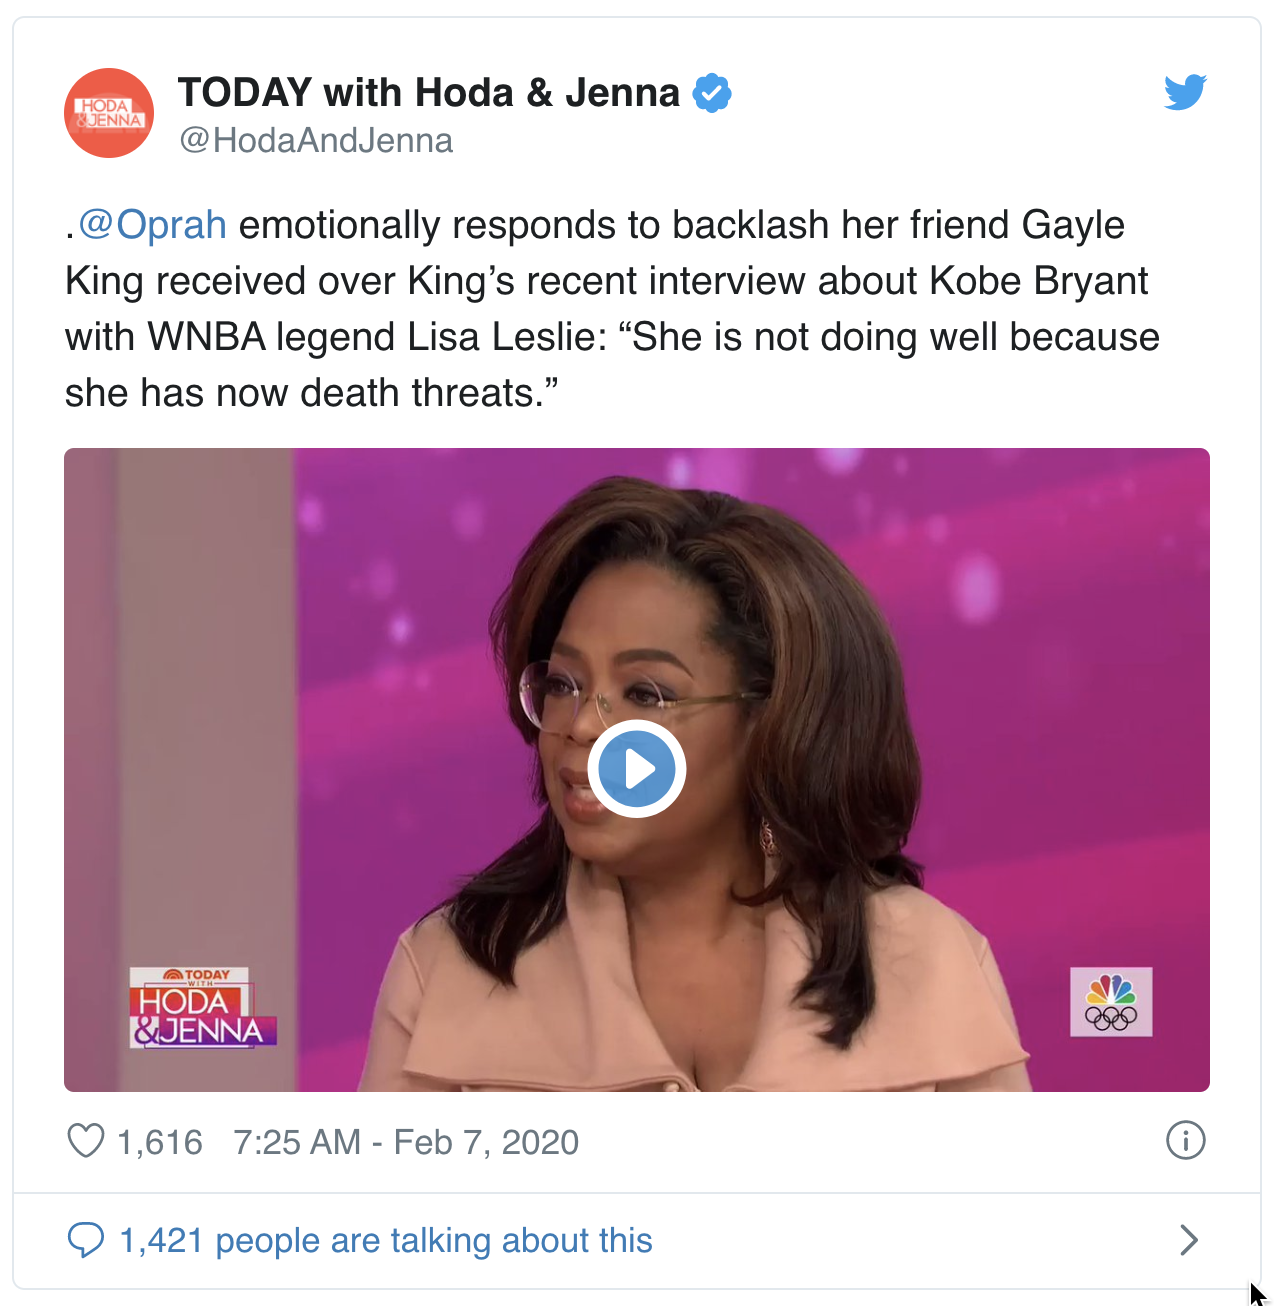Click the tweet body text about Gayle King
The image size is (1274, 1306).
click(612, 309)
